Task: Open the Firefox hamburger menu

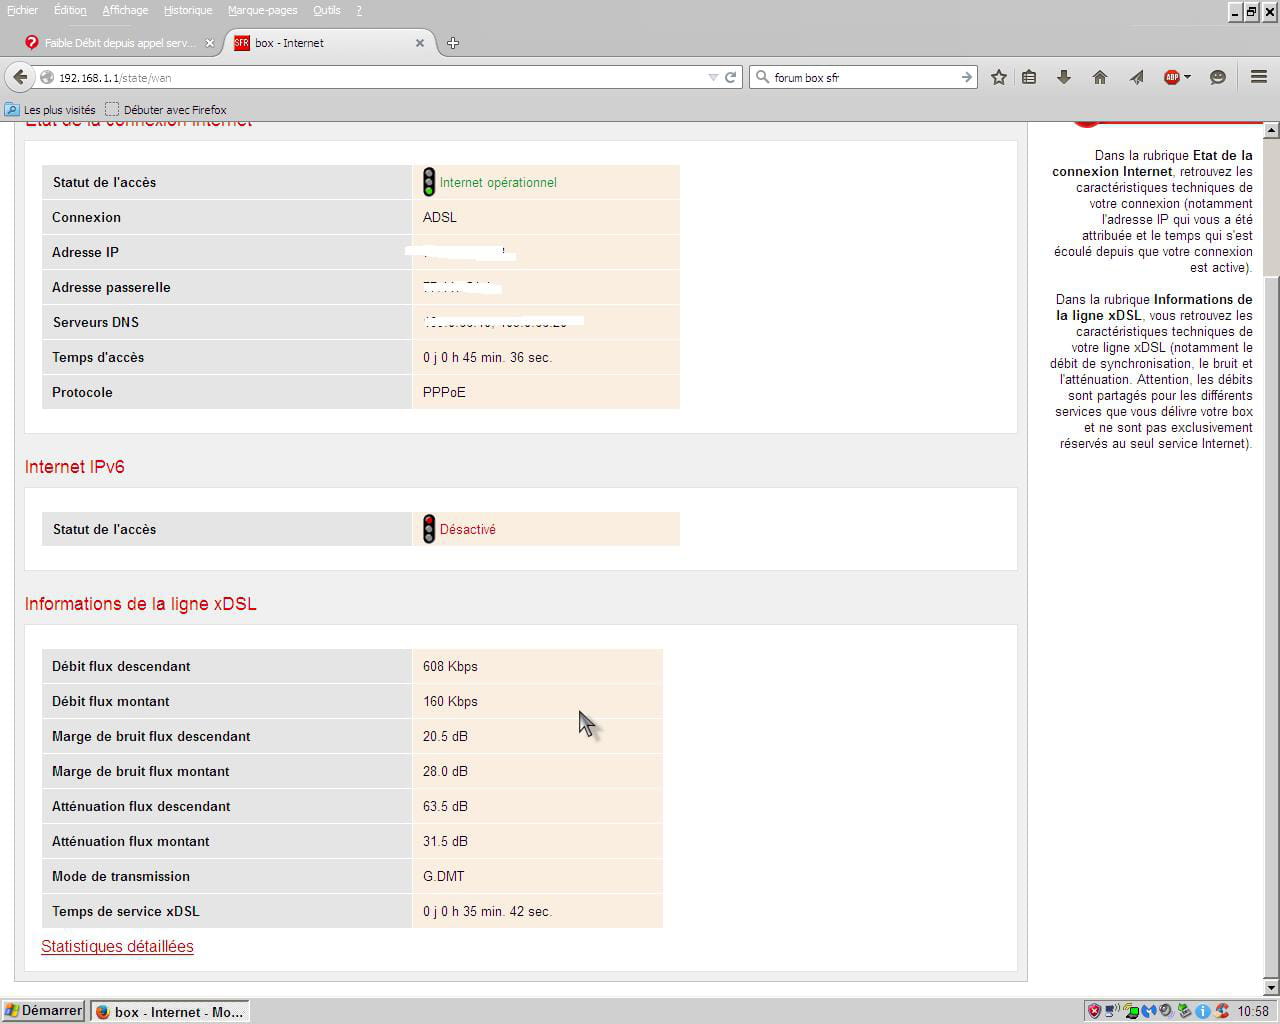Action: point(1259,77)
